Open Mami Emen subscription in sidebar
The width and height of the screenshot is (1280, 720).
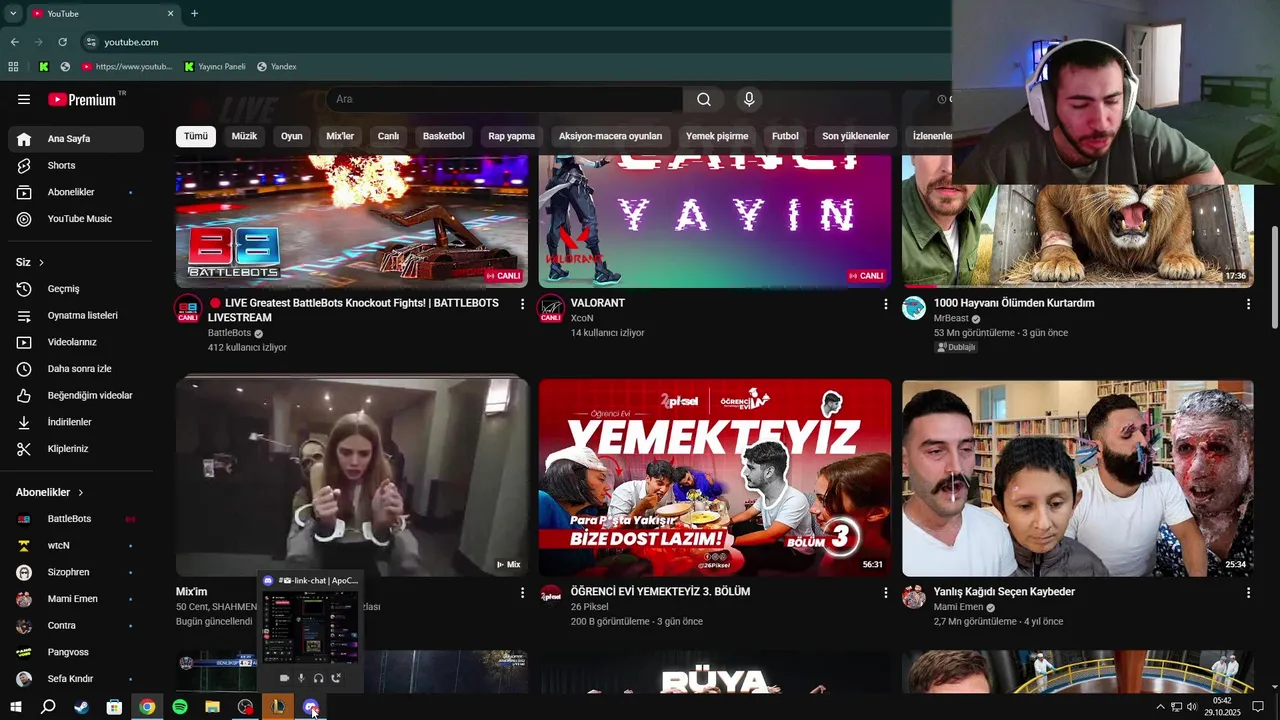[x=76, y=599]
